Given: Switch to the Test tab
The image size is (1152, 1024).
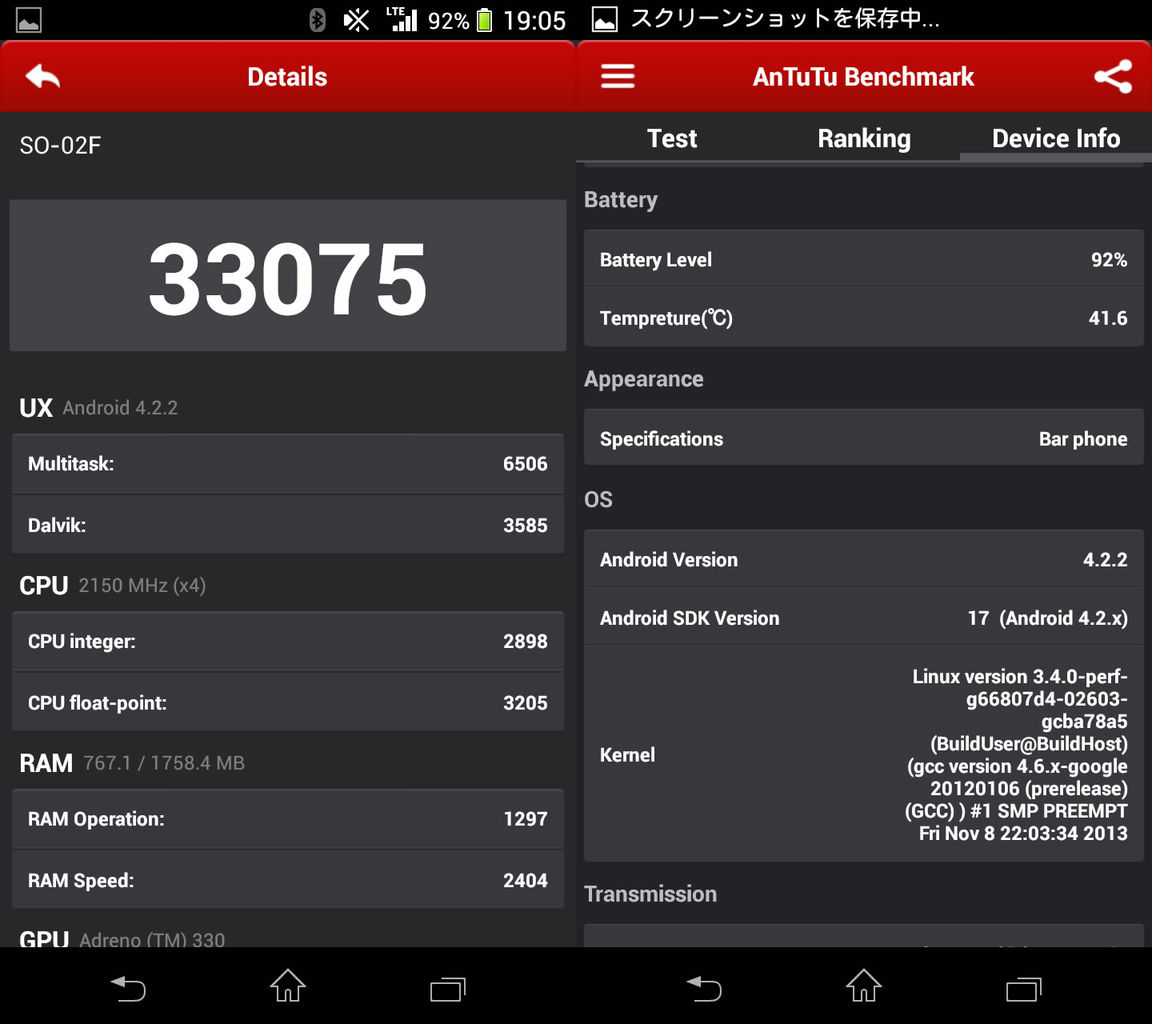Looking at the screenshot, I should click(672, 138).
